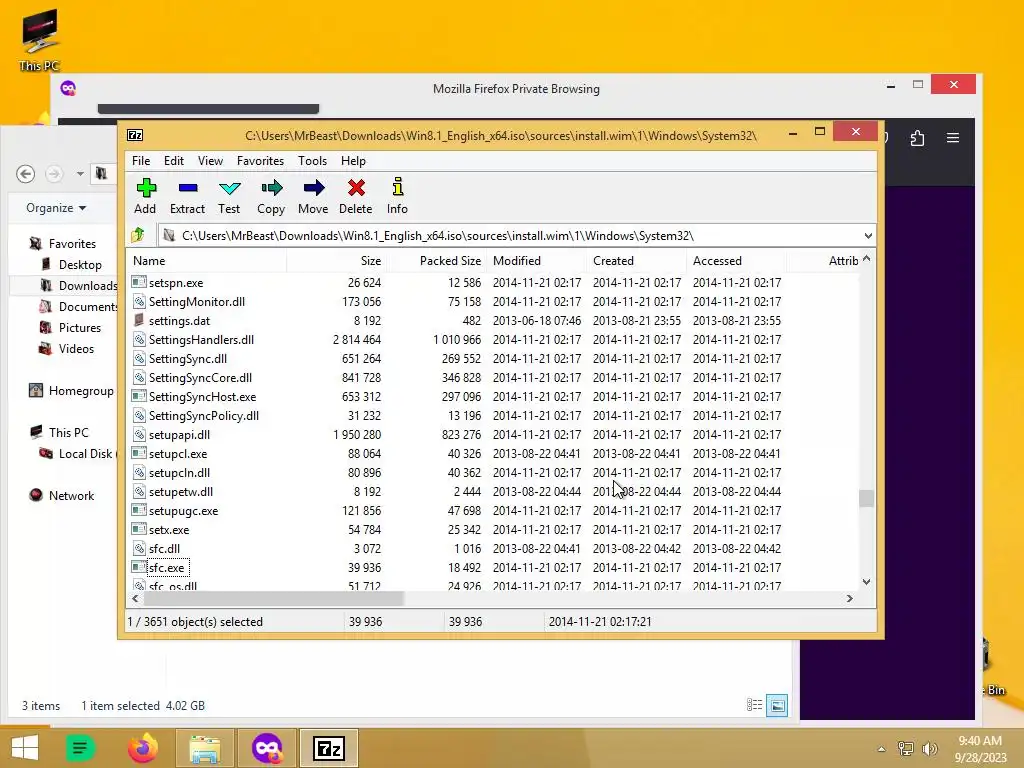Switch to Firefox Private Browsing on the taskbar
The height and width of the screenshot is (768, 1024).
pyautogui.click(x=267, y=748)
